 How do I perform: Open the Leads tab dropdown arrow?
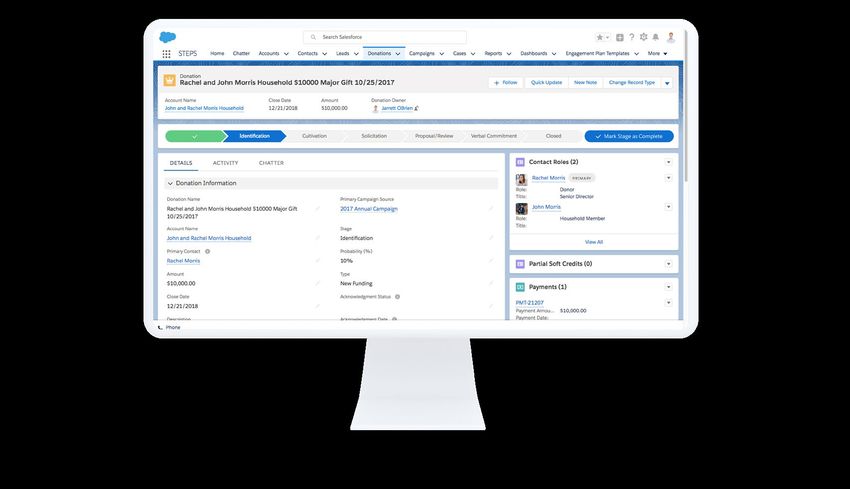(x=356, y=54)
